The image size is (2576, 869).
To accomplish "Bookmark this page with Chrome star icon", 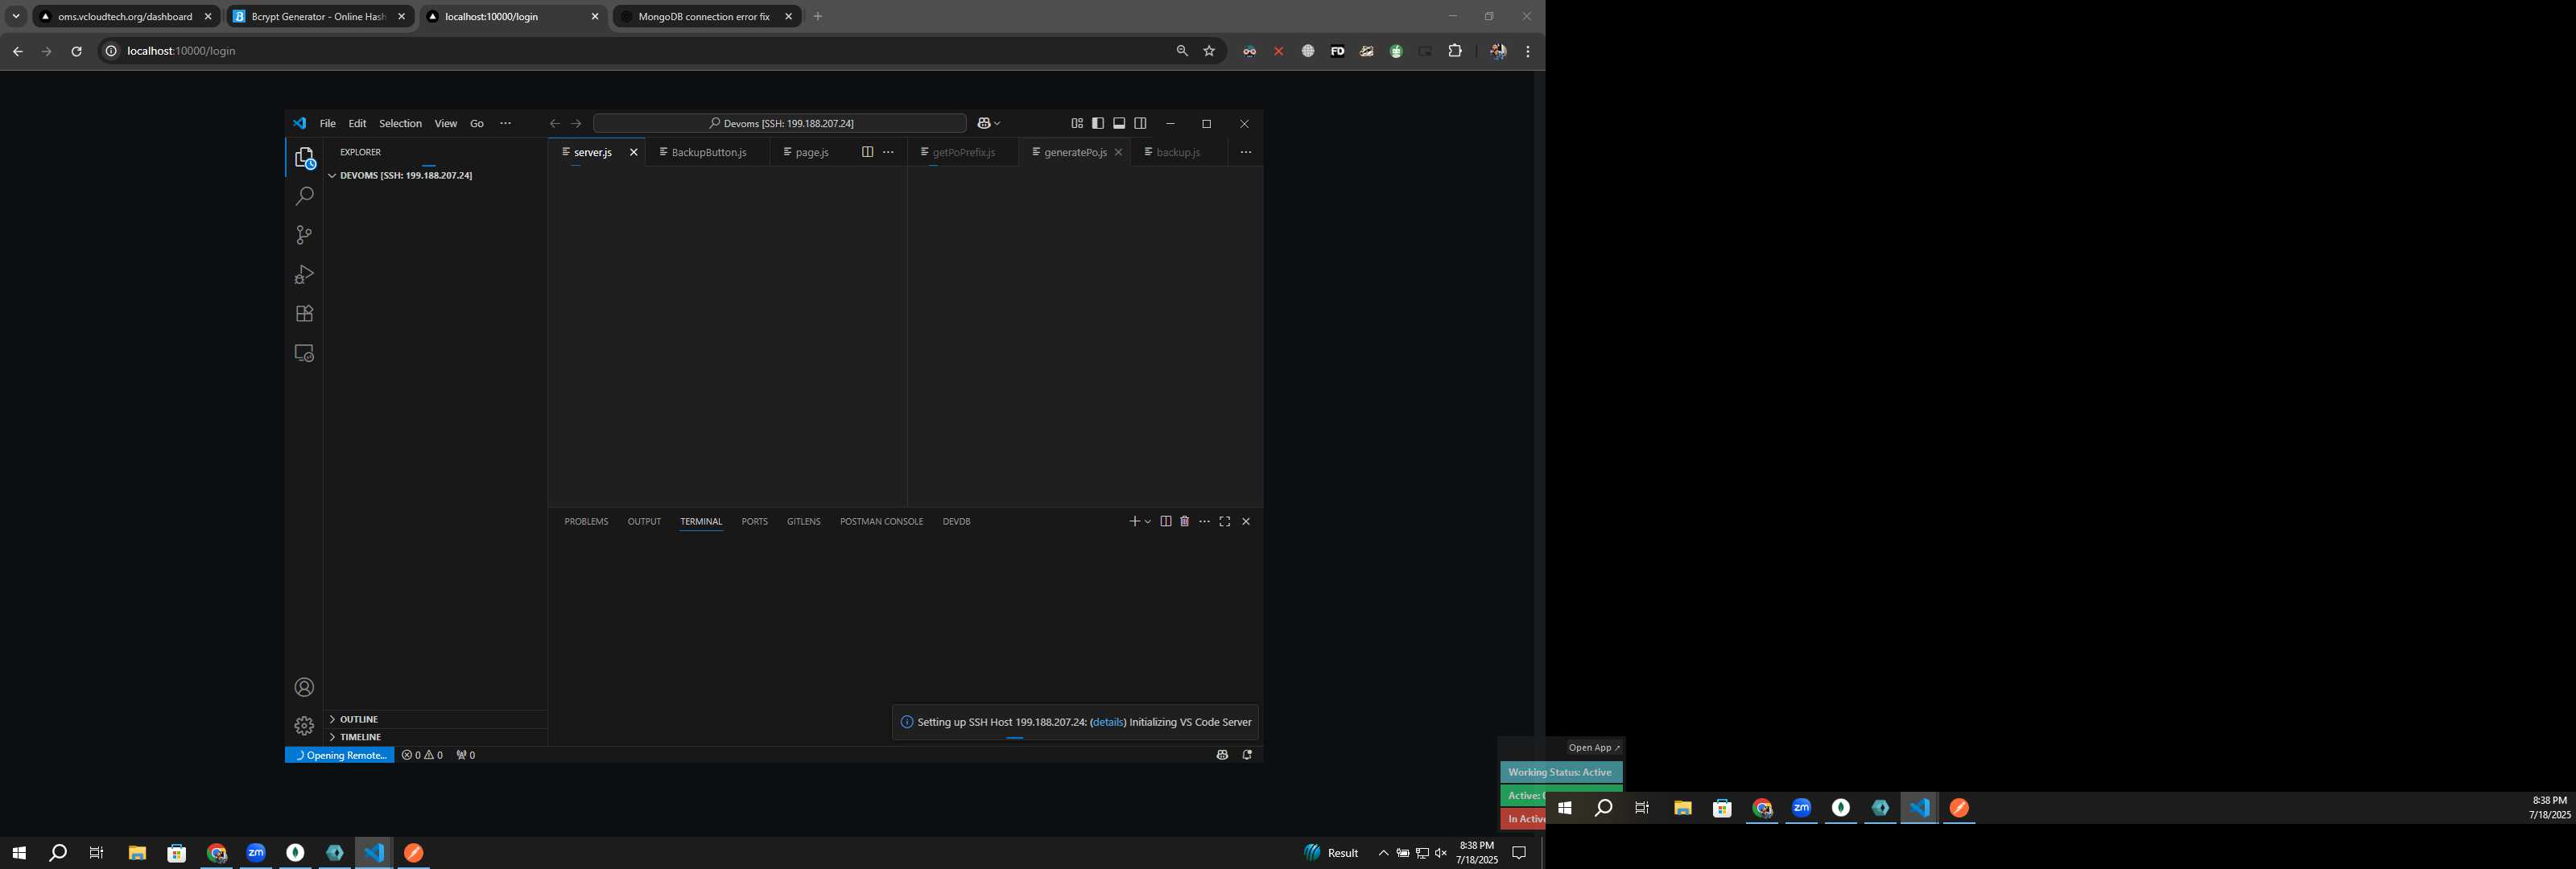I will [1209, 51].
